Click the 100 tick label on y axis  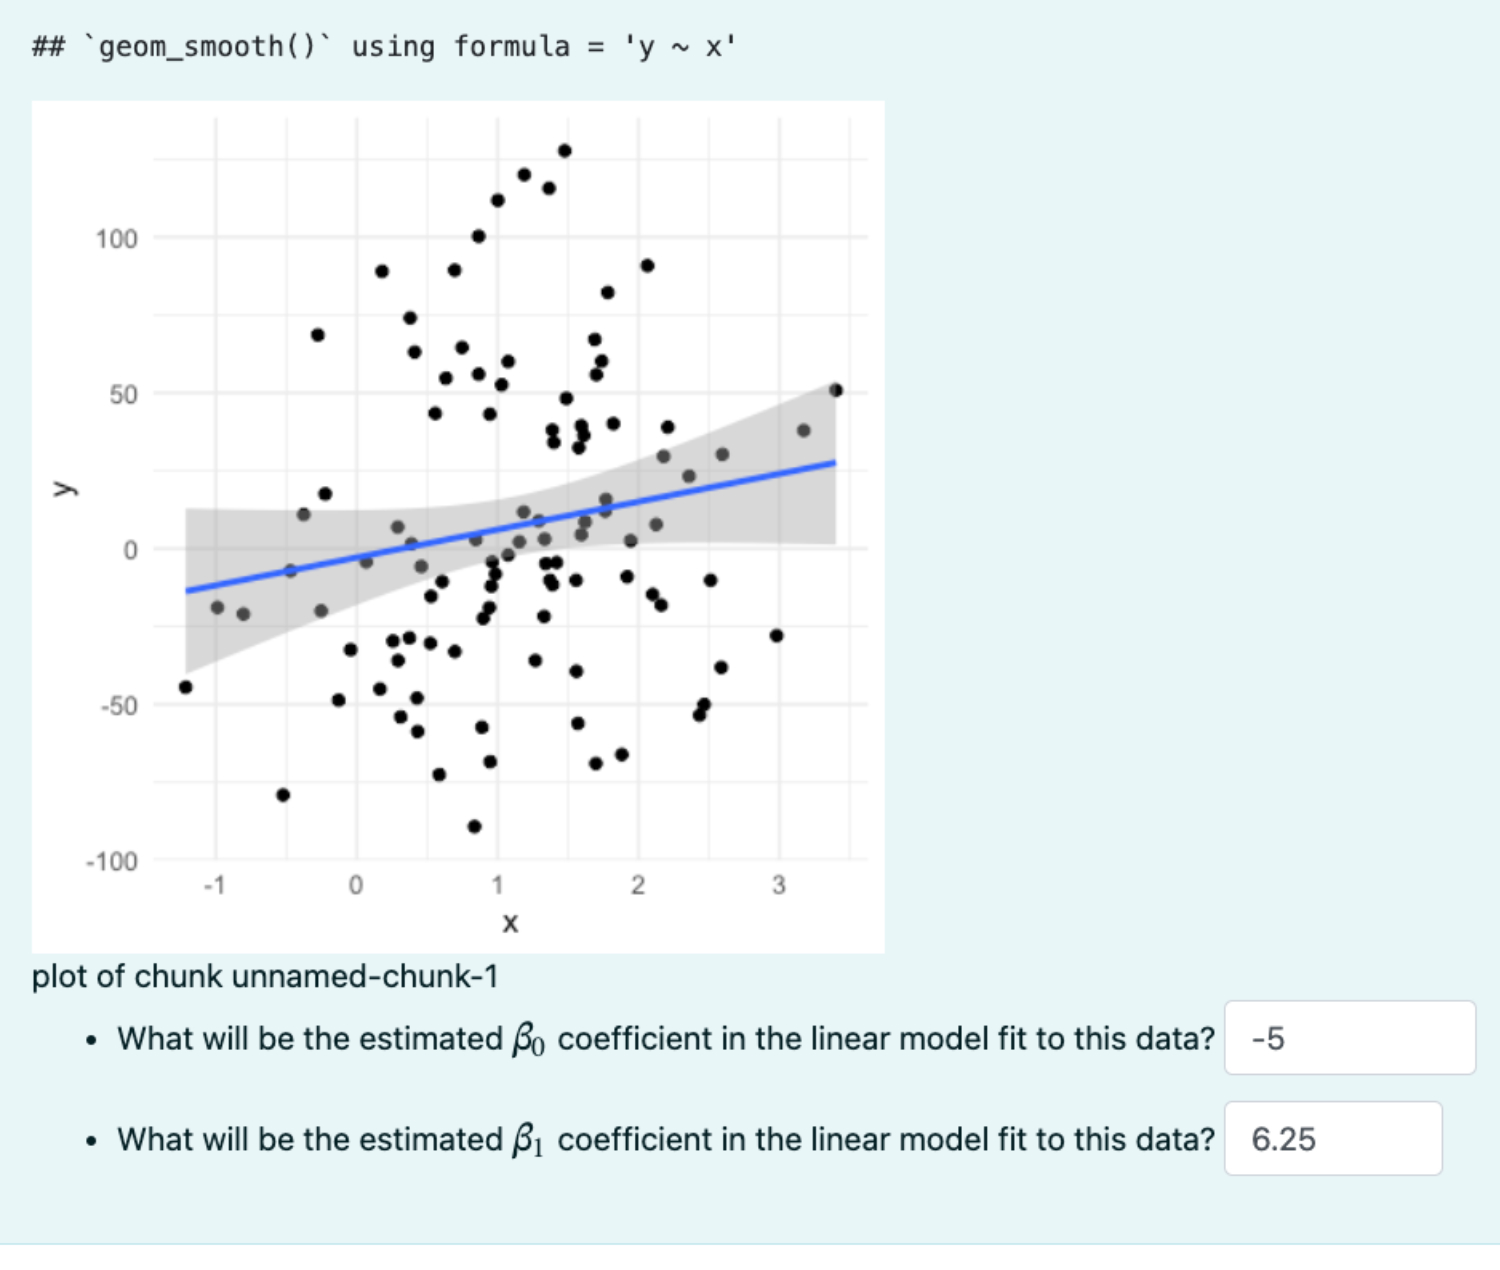pos(116,238)
